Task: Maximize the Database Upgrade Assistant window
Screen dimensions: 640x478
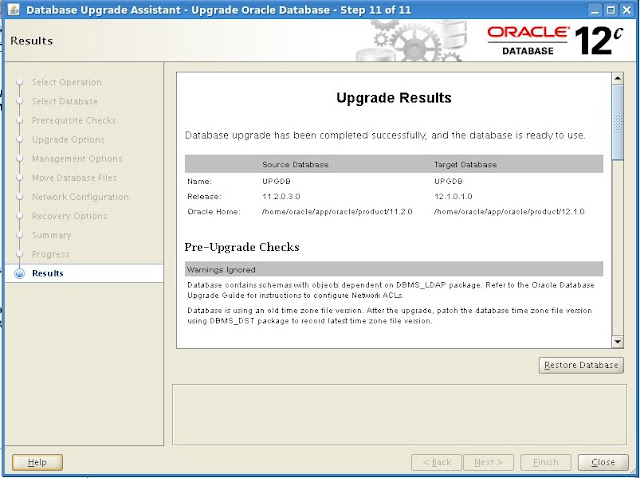Action: pos(611,10)
